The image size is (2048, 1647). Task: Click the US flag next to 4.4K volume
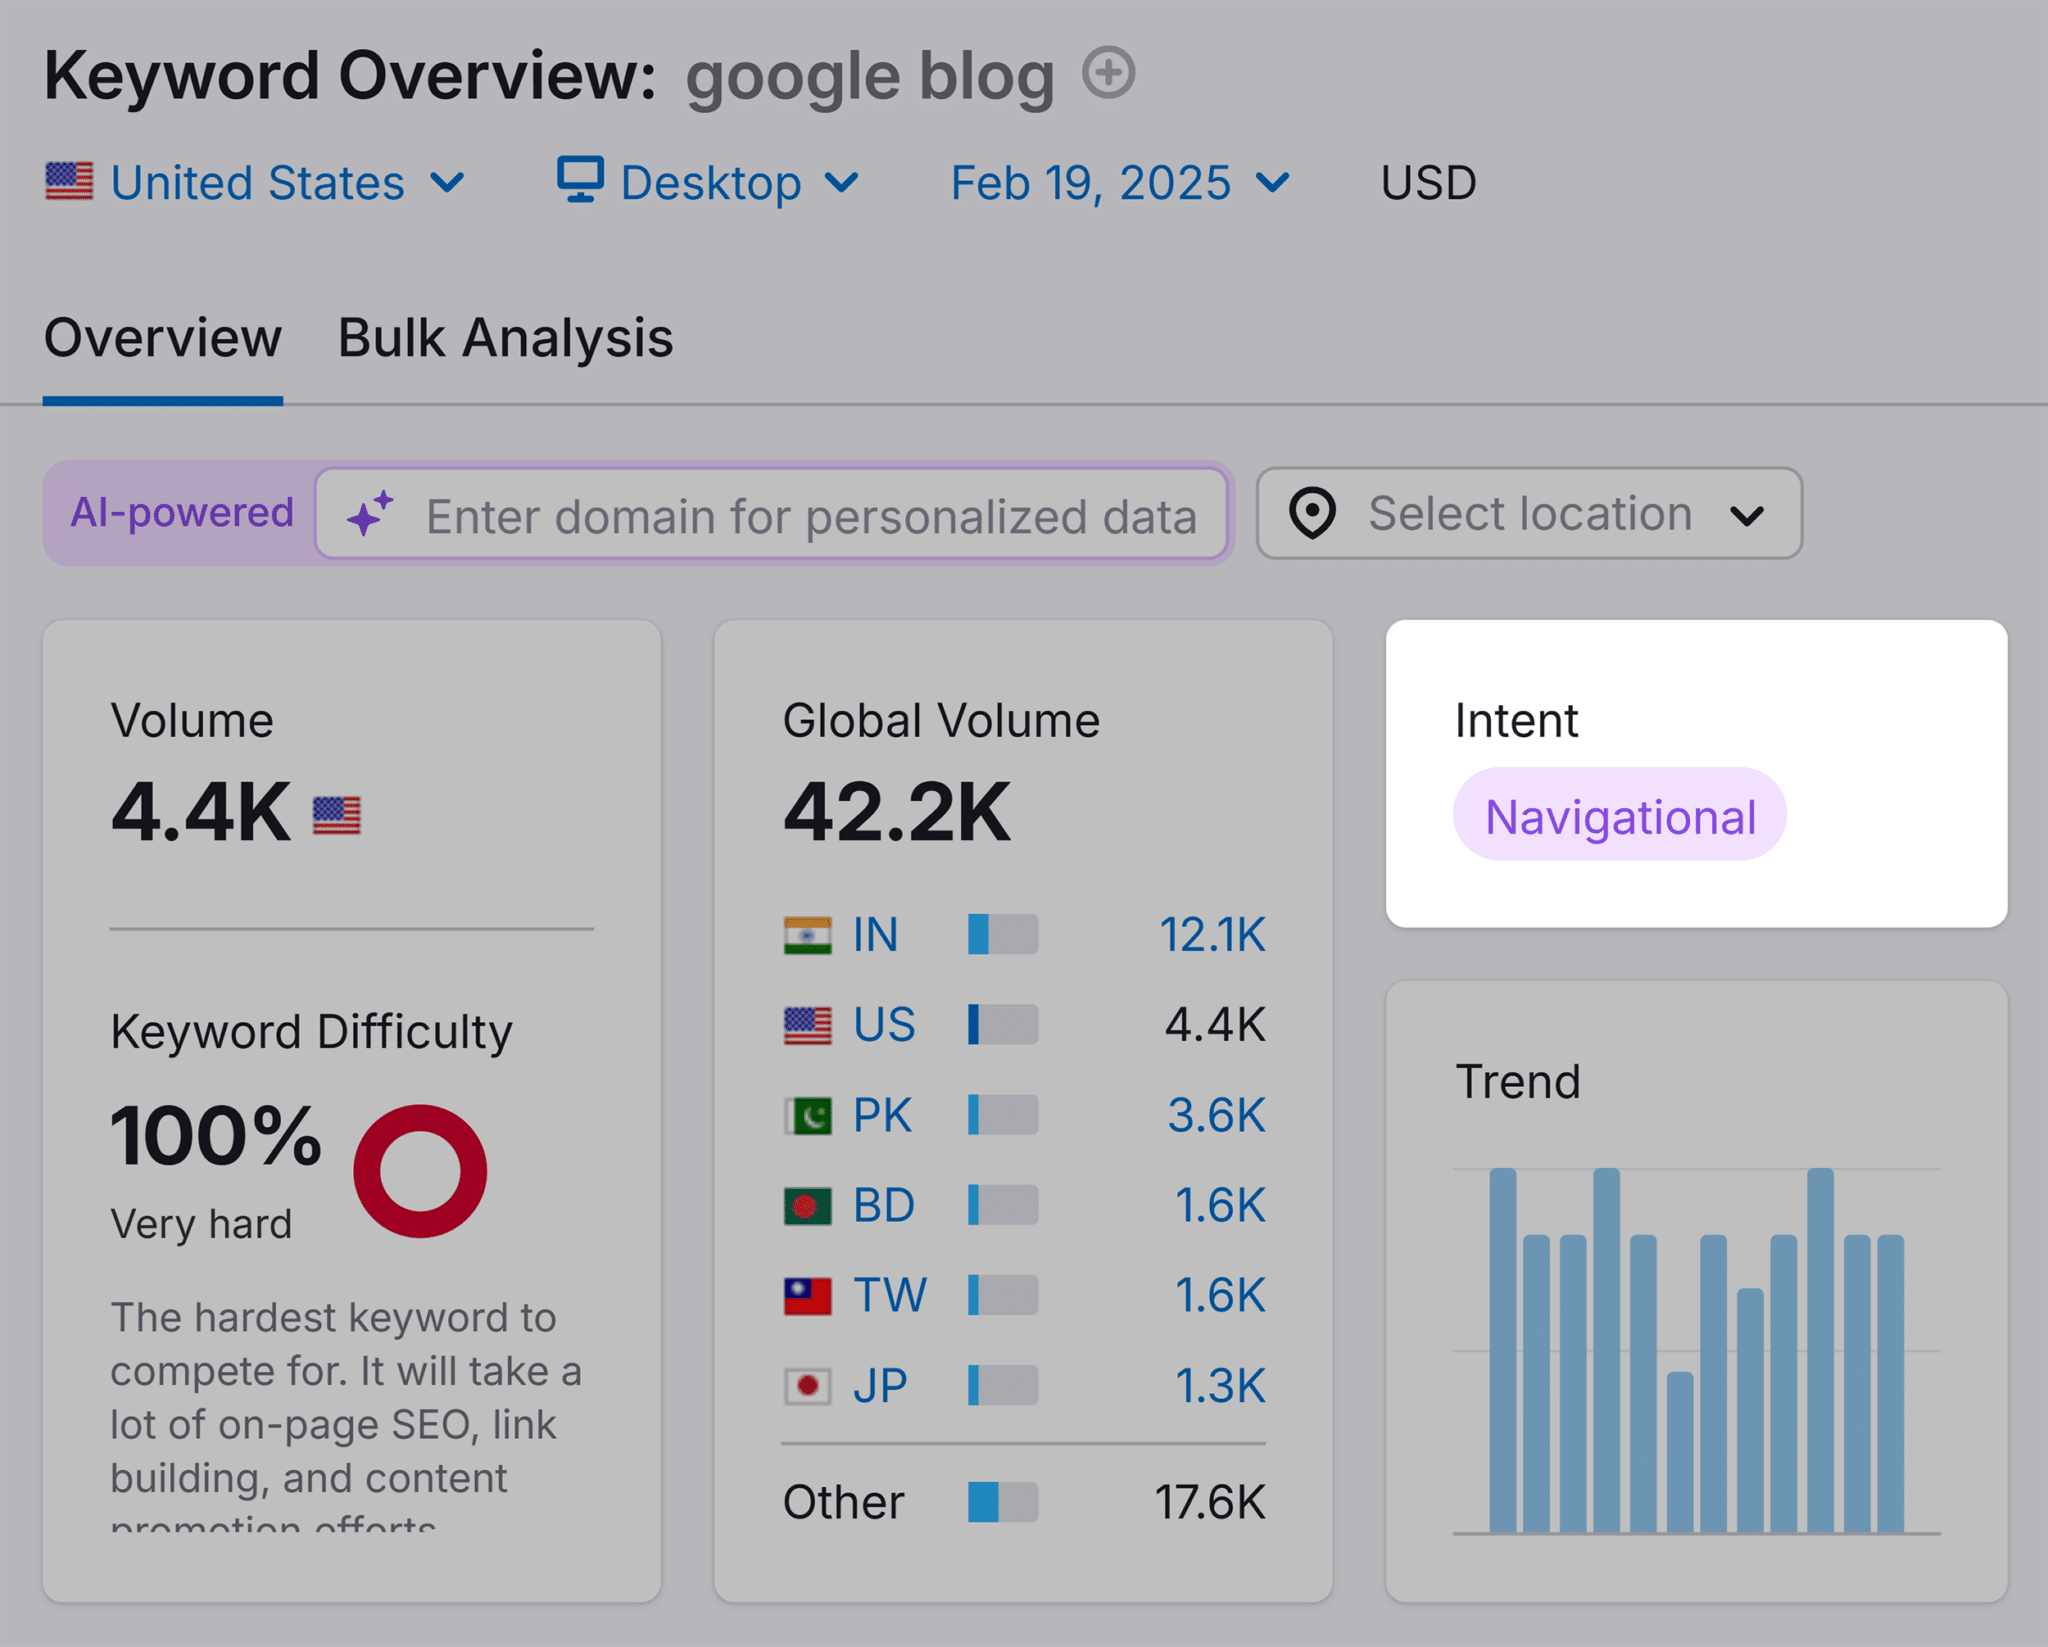(x=337, y=815)
